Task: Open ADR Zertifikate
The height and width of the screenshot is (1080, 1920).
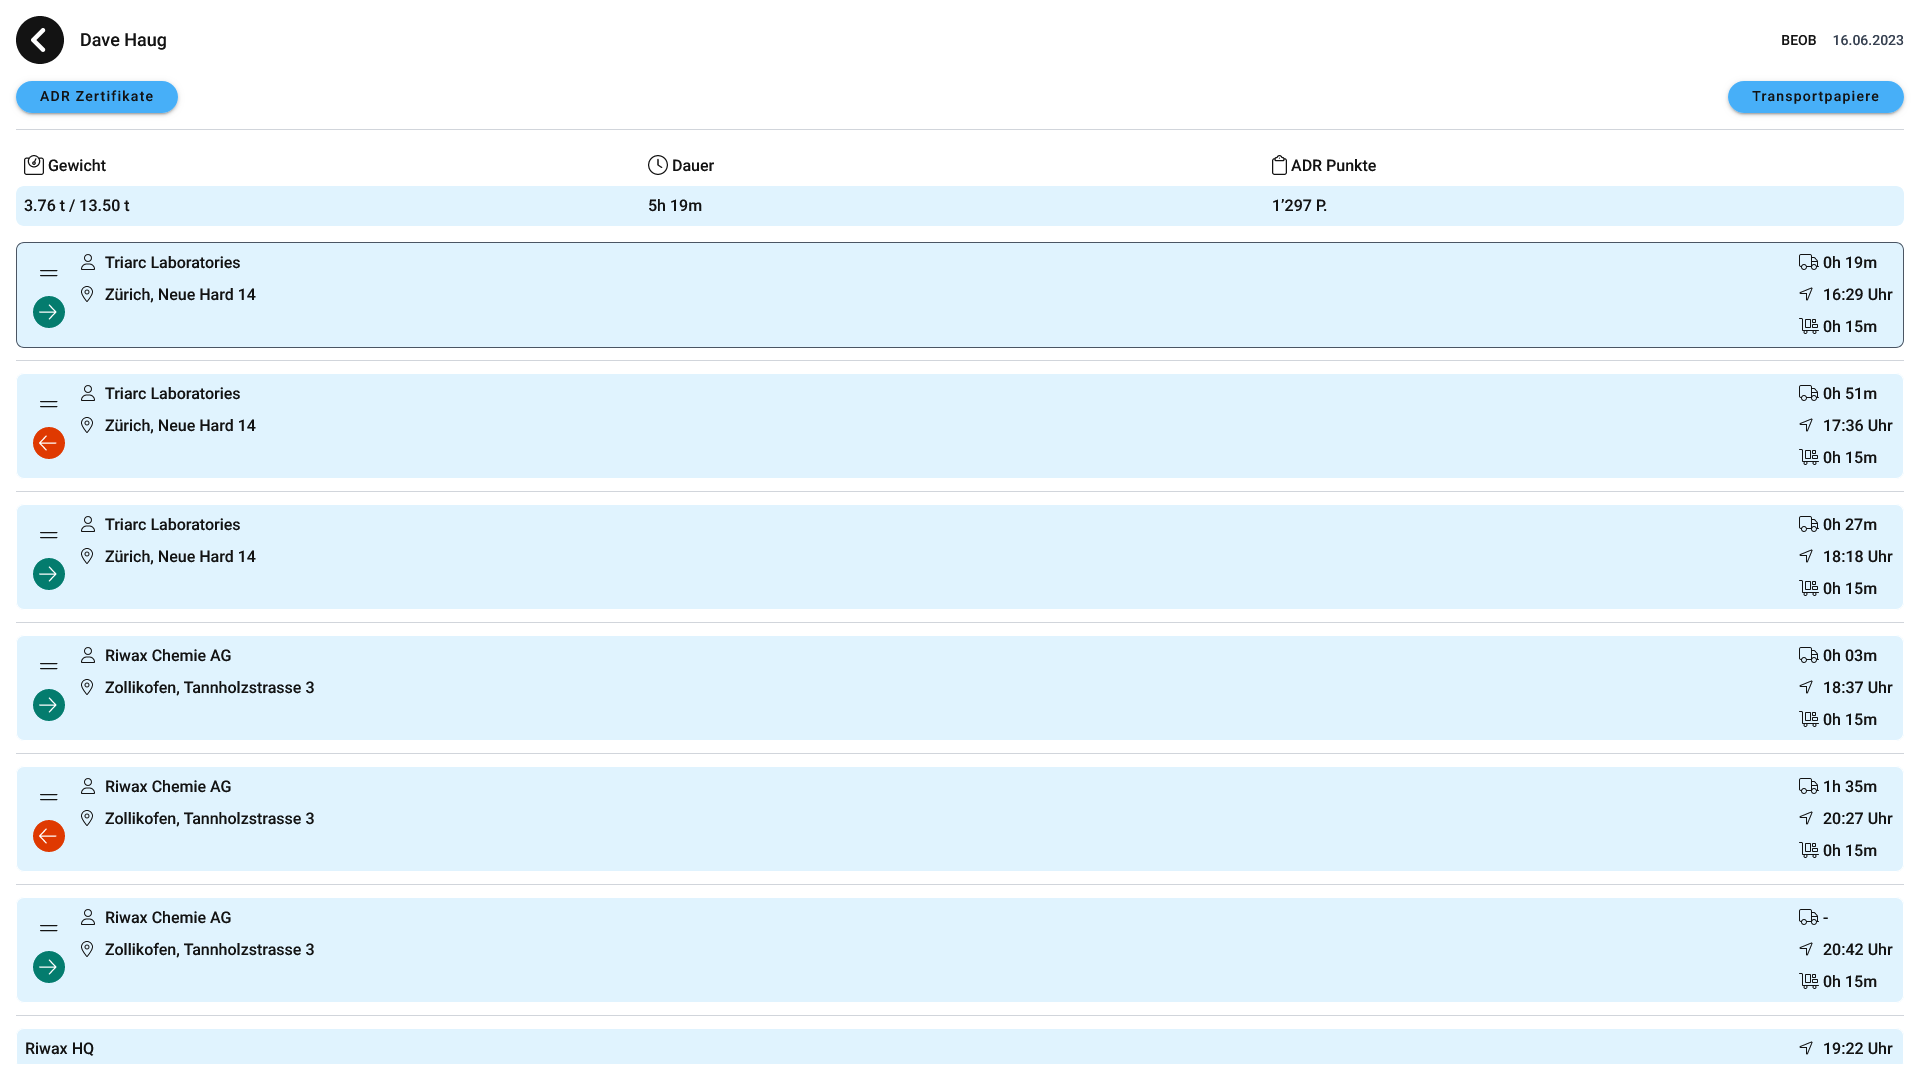Action: point(97,97)
